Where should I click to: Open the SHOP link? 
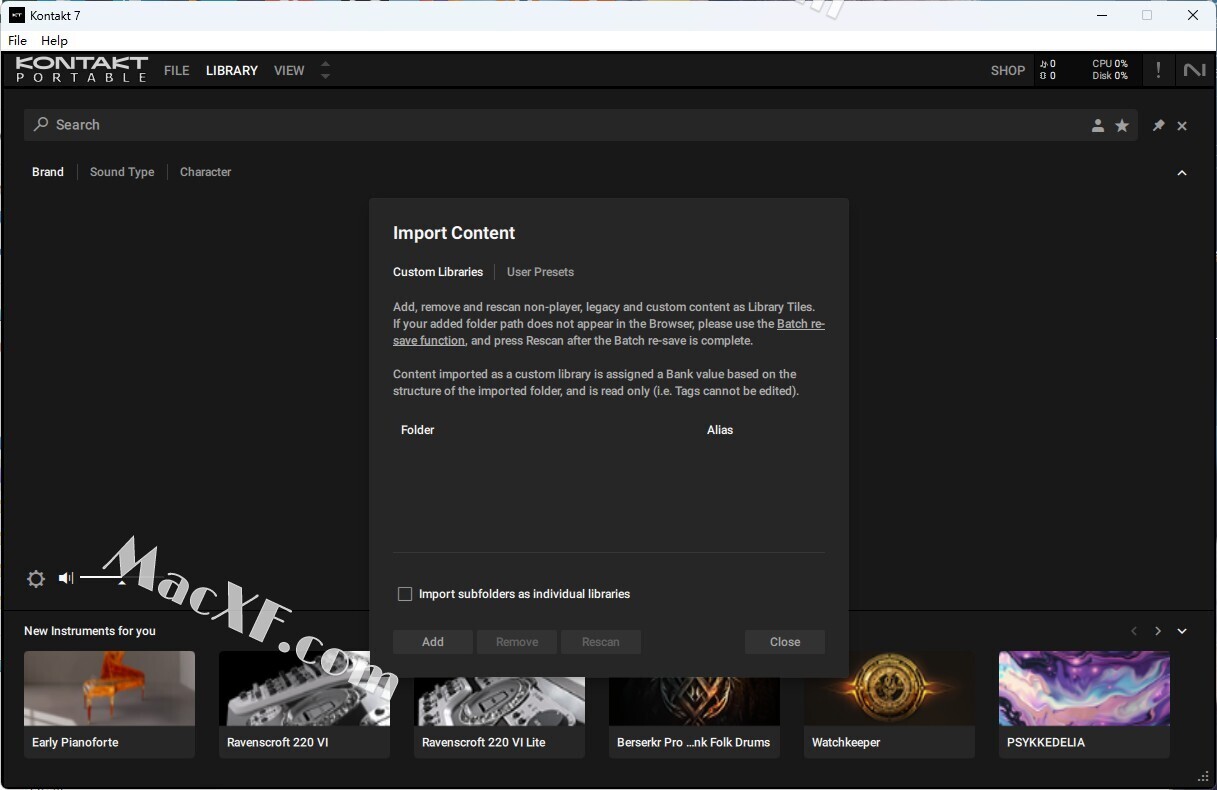click(1008, 71)
